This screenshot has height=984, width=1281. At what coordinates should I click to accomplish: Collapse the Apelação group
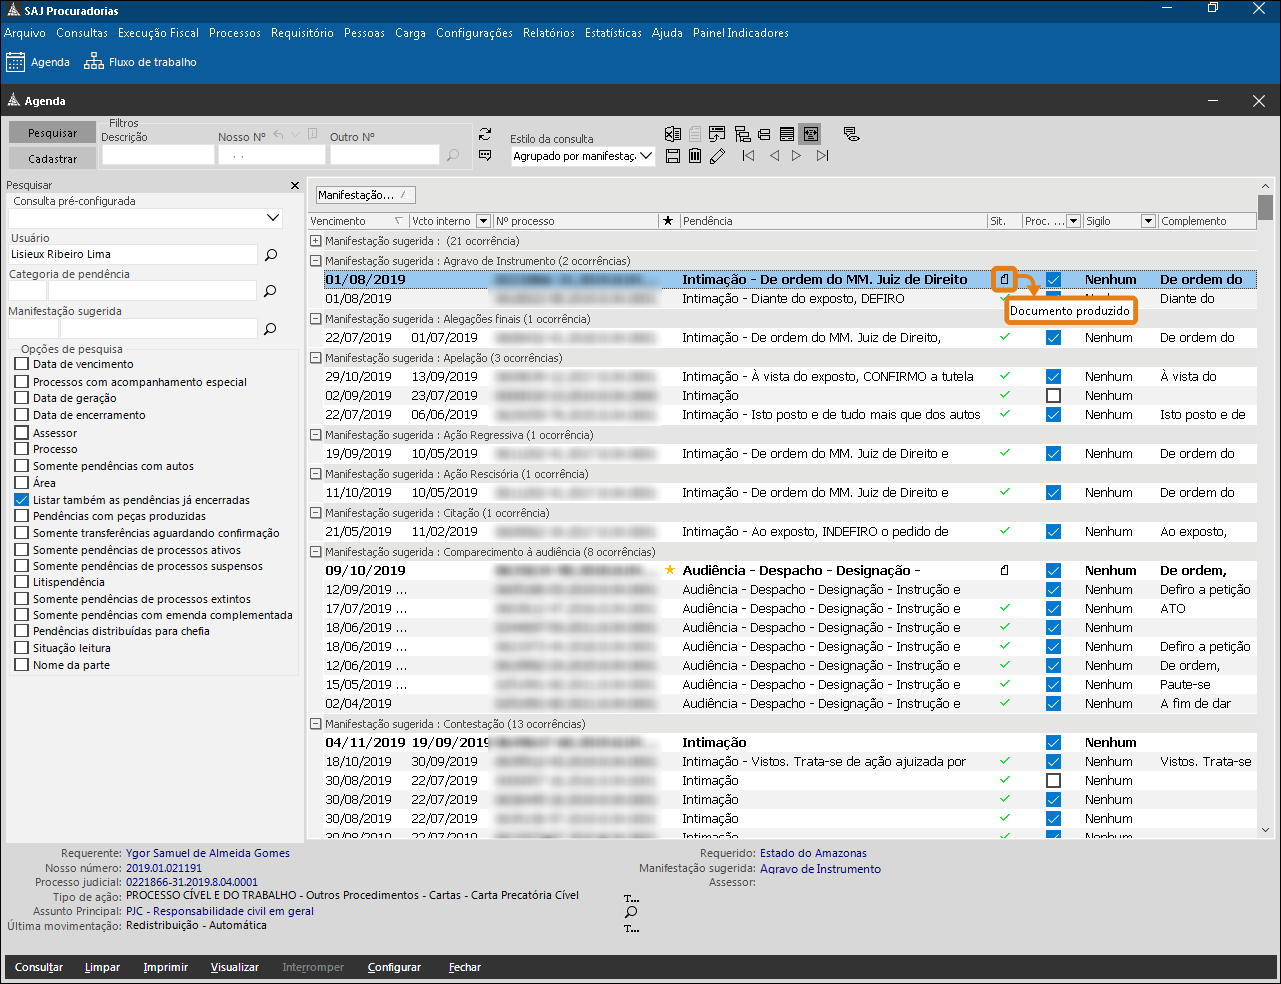[x=316, y=358]
